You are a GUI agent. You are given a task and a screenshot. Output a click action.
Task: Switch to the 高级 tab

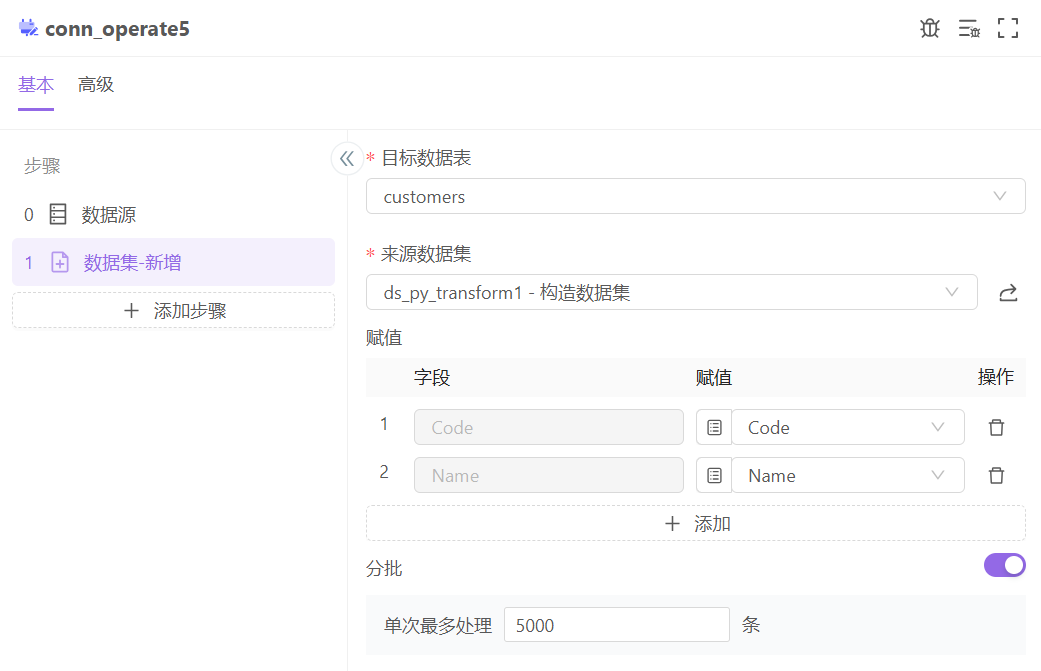[96, 85]
